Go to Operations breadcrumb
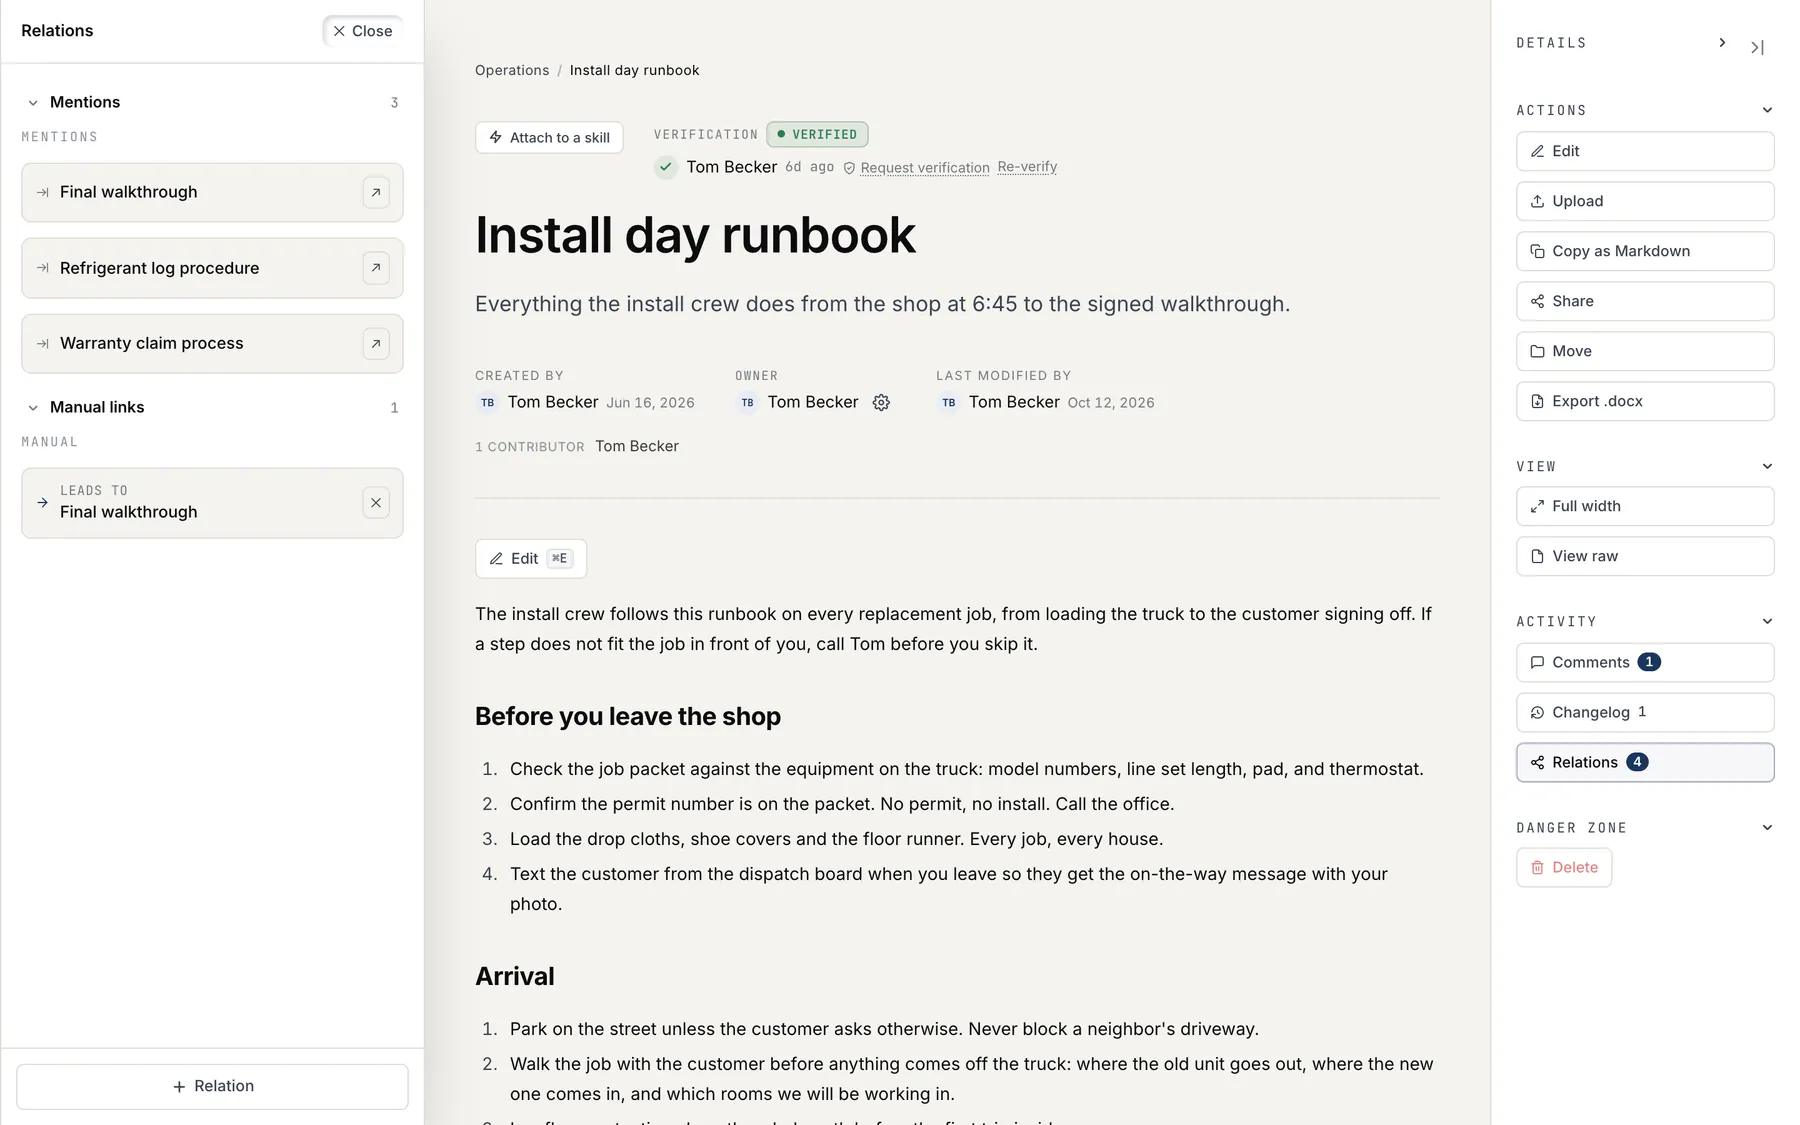 pos(512,70)
